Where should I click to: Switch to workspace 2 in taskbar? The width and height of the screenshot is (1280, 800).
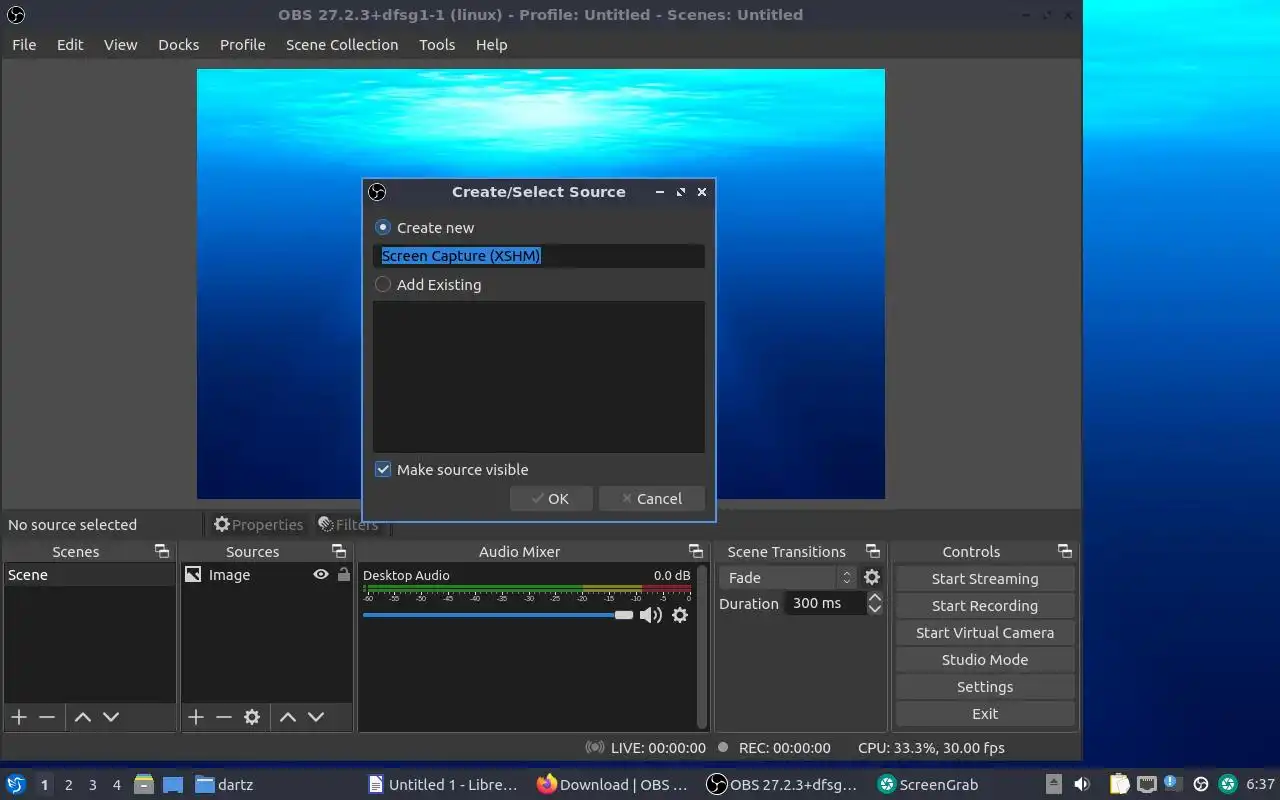pyautogui.click(x=68, y=785)
